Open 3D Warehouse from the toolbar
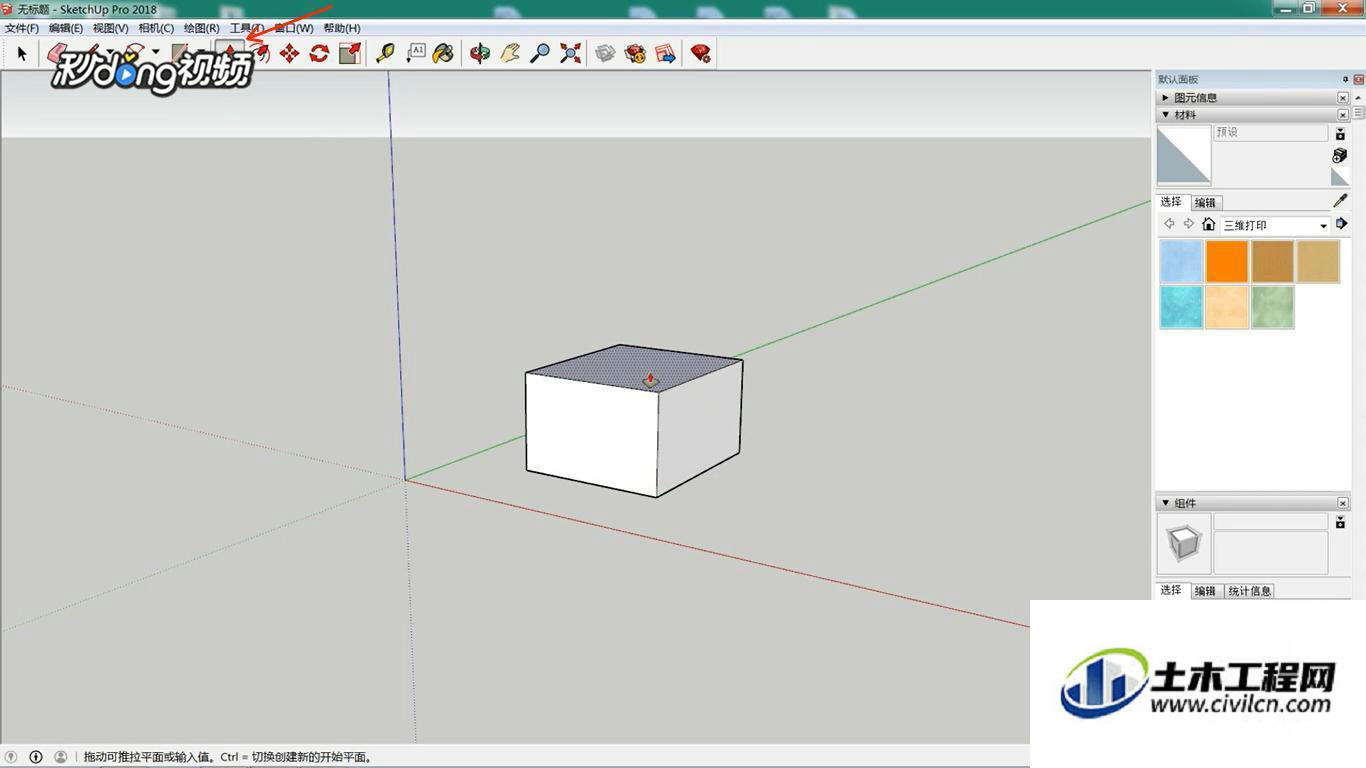This screenshot has width=1366, height=768. [x=605, y=54]
